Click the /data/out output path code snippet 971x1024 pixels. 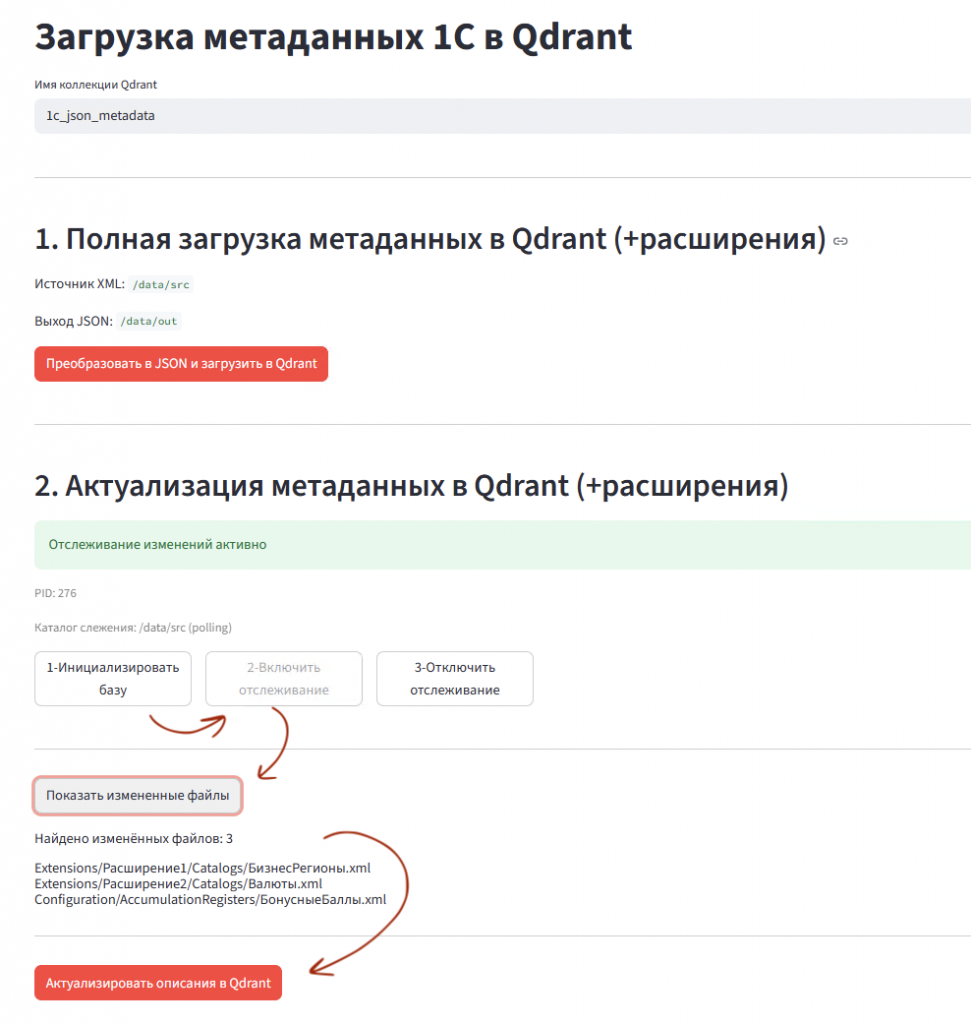click(146, 322)
